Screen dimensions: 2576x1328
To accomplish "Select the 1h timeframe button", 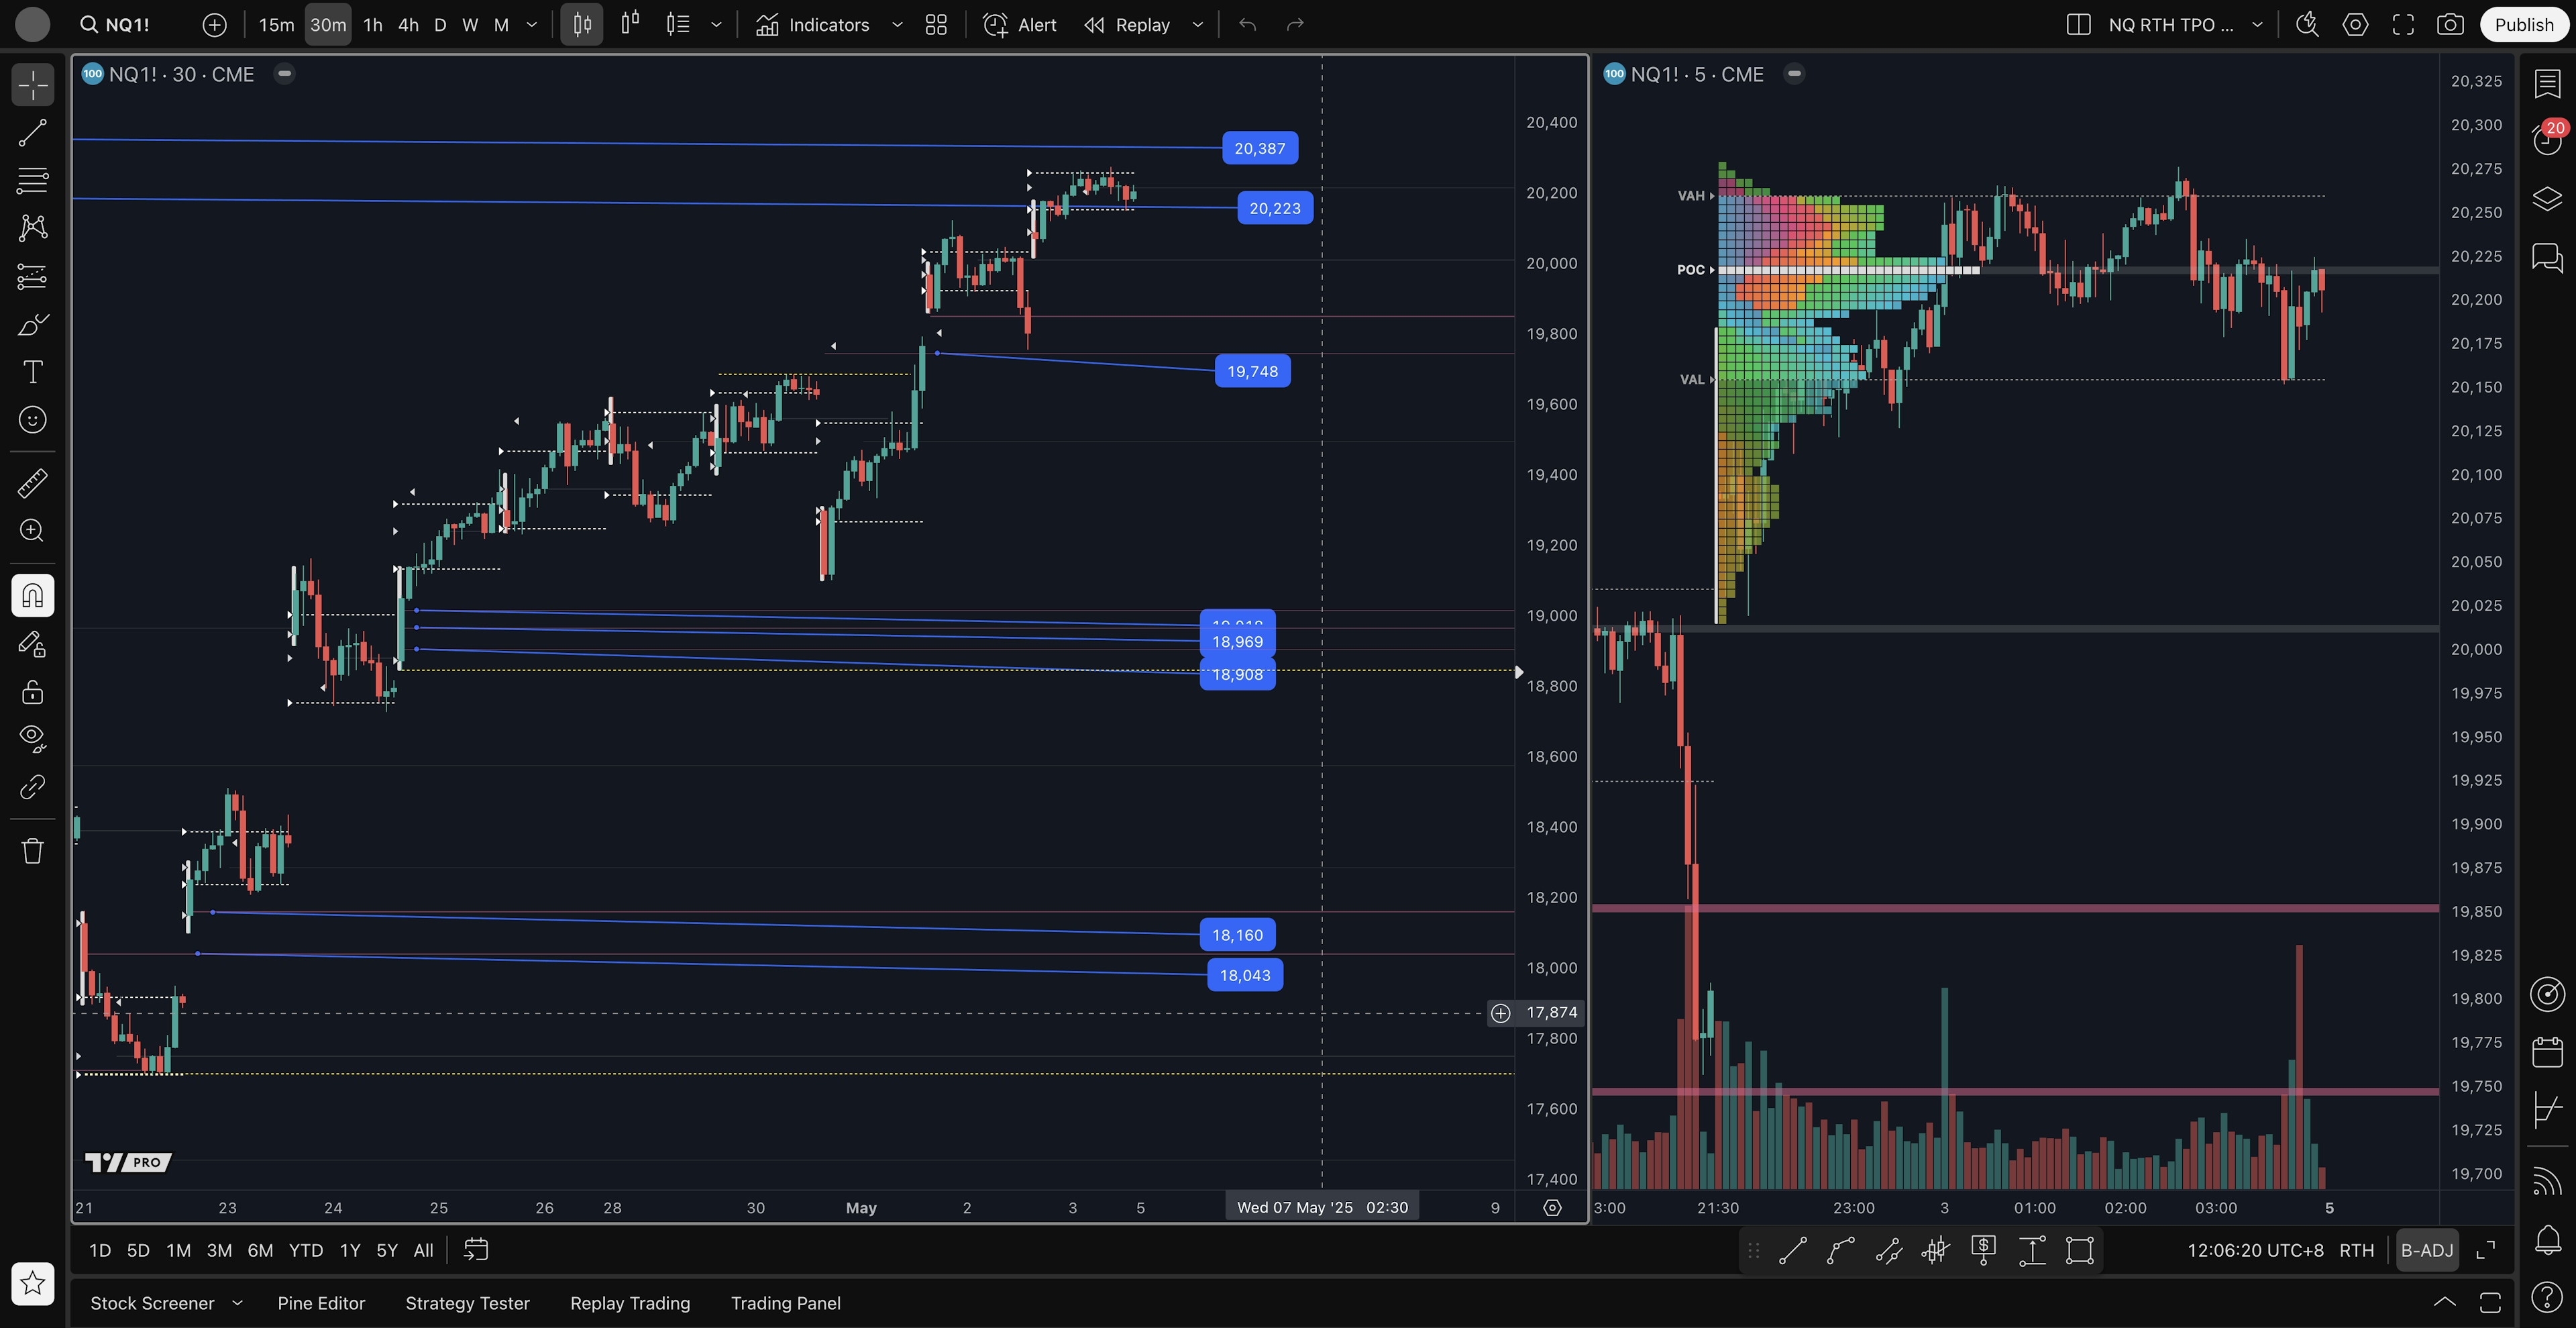I will [x=373, y=25].
